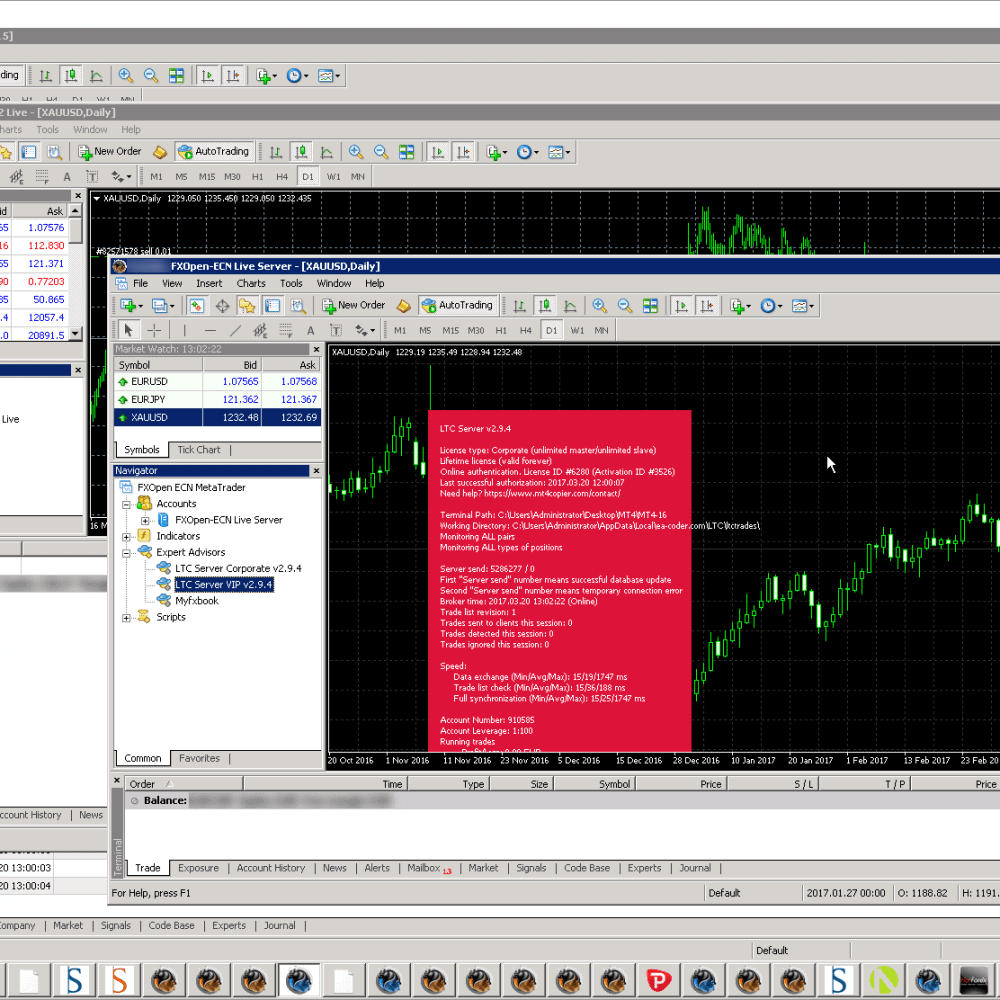Open Data Window in FXOpen-ECN window toolbar
Viewport: 1000px width, 1000px height.
click(222, 306)
